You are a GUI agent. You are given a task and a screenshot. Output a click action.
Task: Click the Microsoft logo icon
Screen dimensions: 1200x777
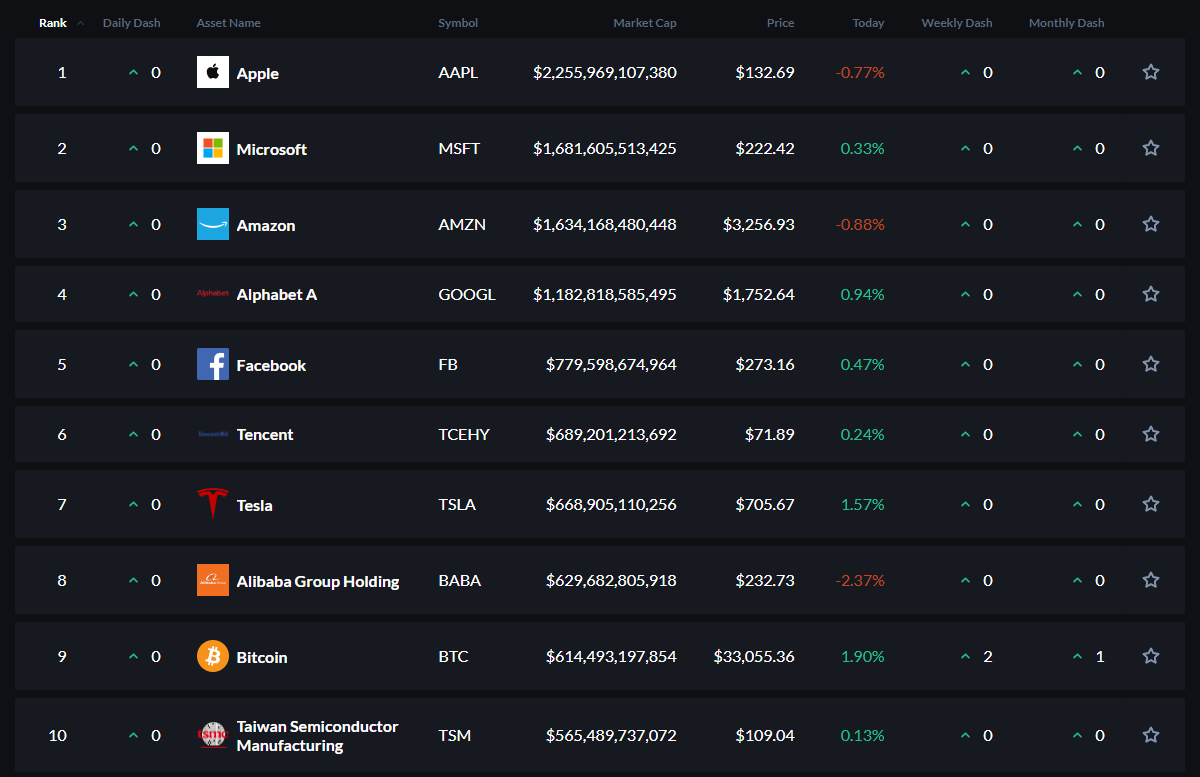(x=213, y=148)
